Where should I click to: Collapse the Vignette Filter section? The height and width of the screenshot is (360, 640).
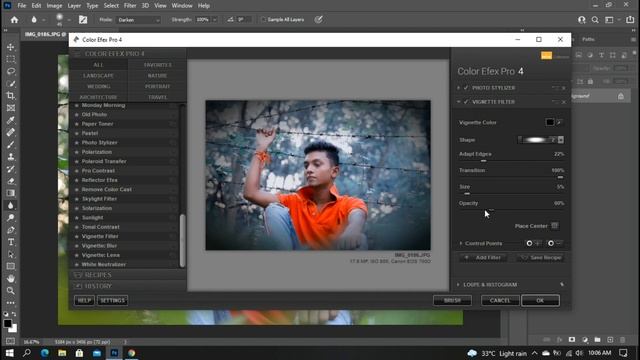click(459, 102)
